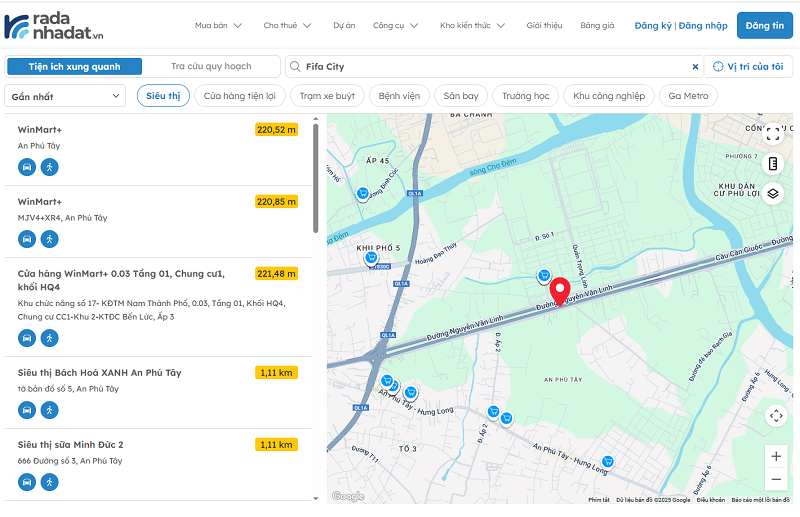
Task: Click car icon for WinMart+ MJV4+XR4
Action: click(27, 239)
